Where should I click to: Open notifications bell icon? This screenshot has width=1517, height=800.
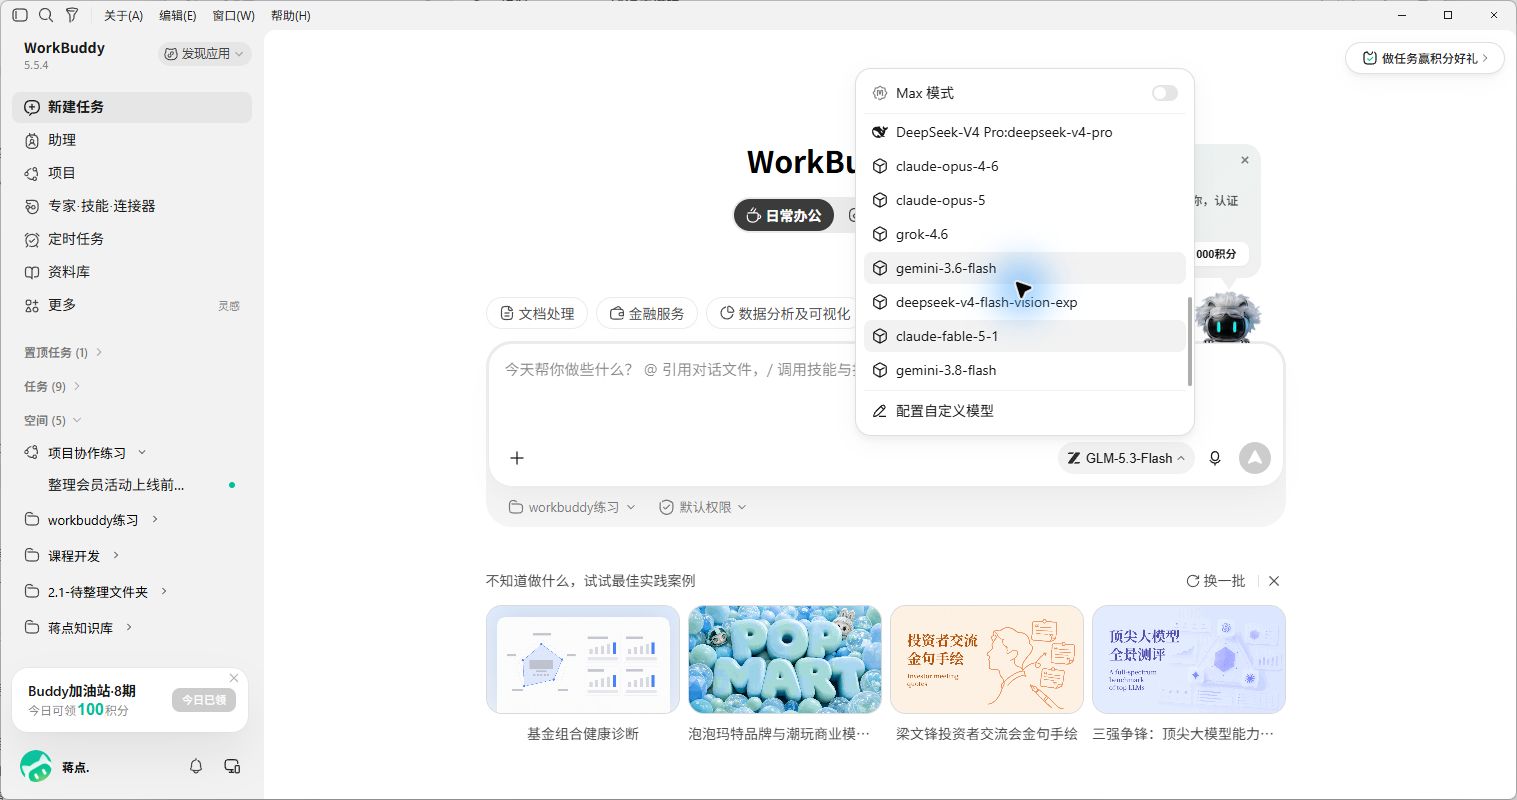coord(196,766)
